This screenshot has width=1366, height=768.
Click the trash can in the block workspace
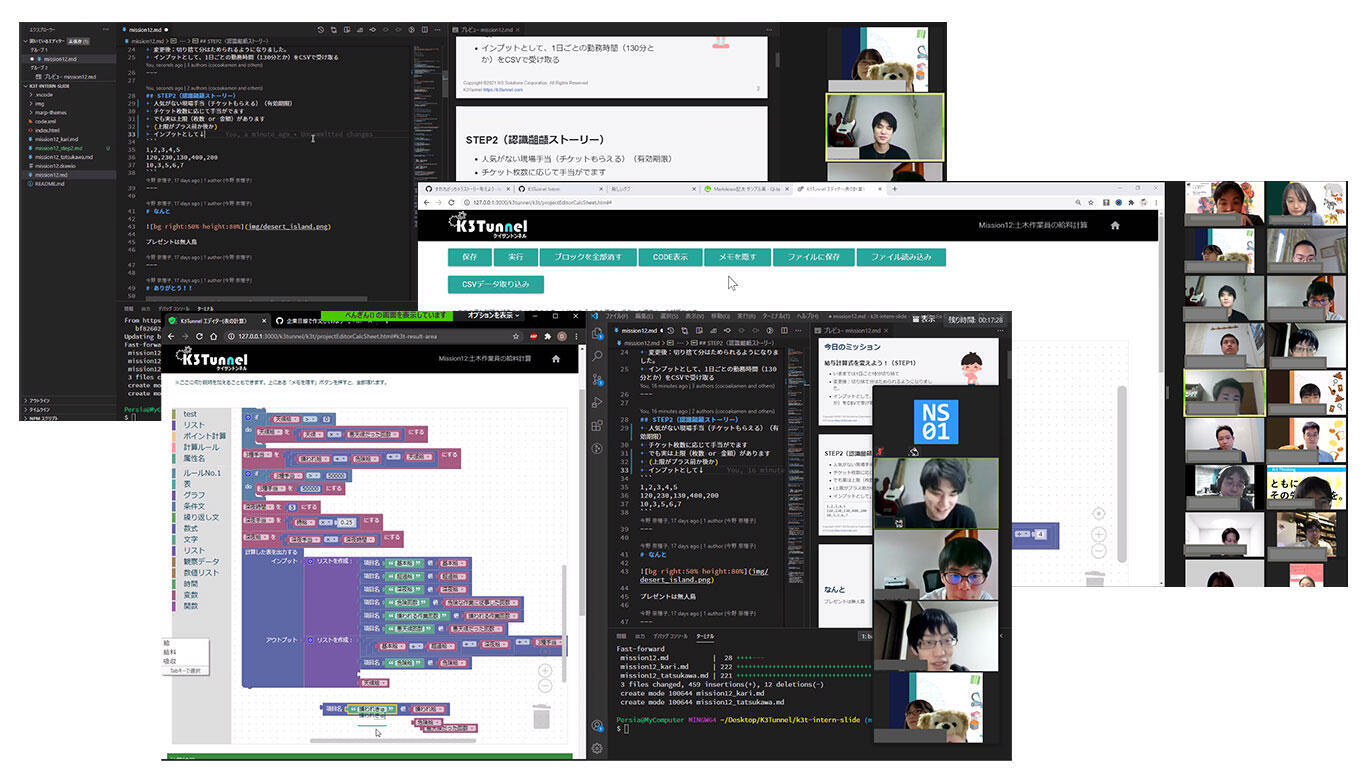pos(541,717)
